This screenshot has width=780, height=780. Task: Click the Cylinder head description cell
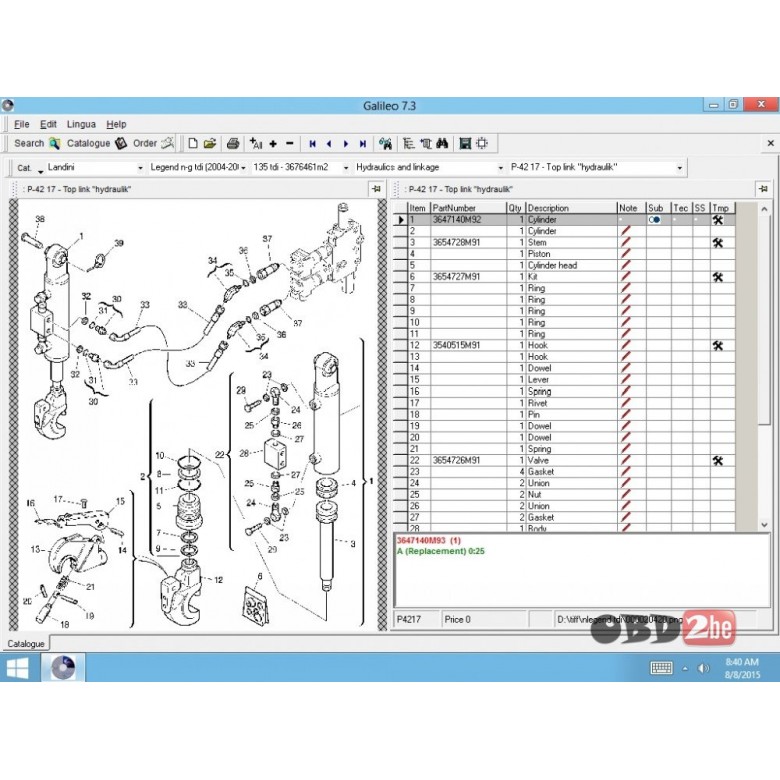tap(571, 265)
